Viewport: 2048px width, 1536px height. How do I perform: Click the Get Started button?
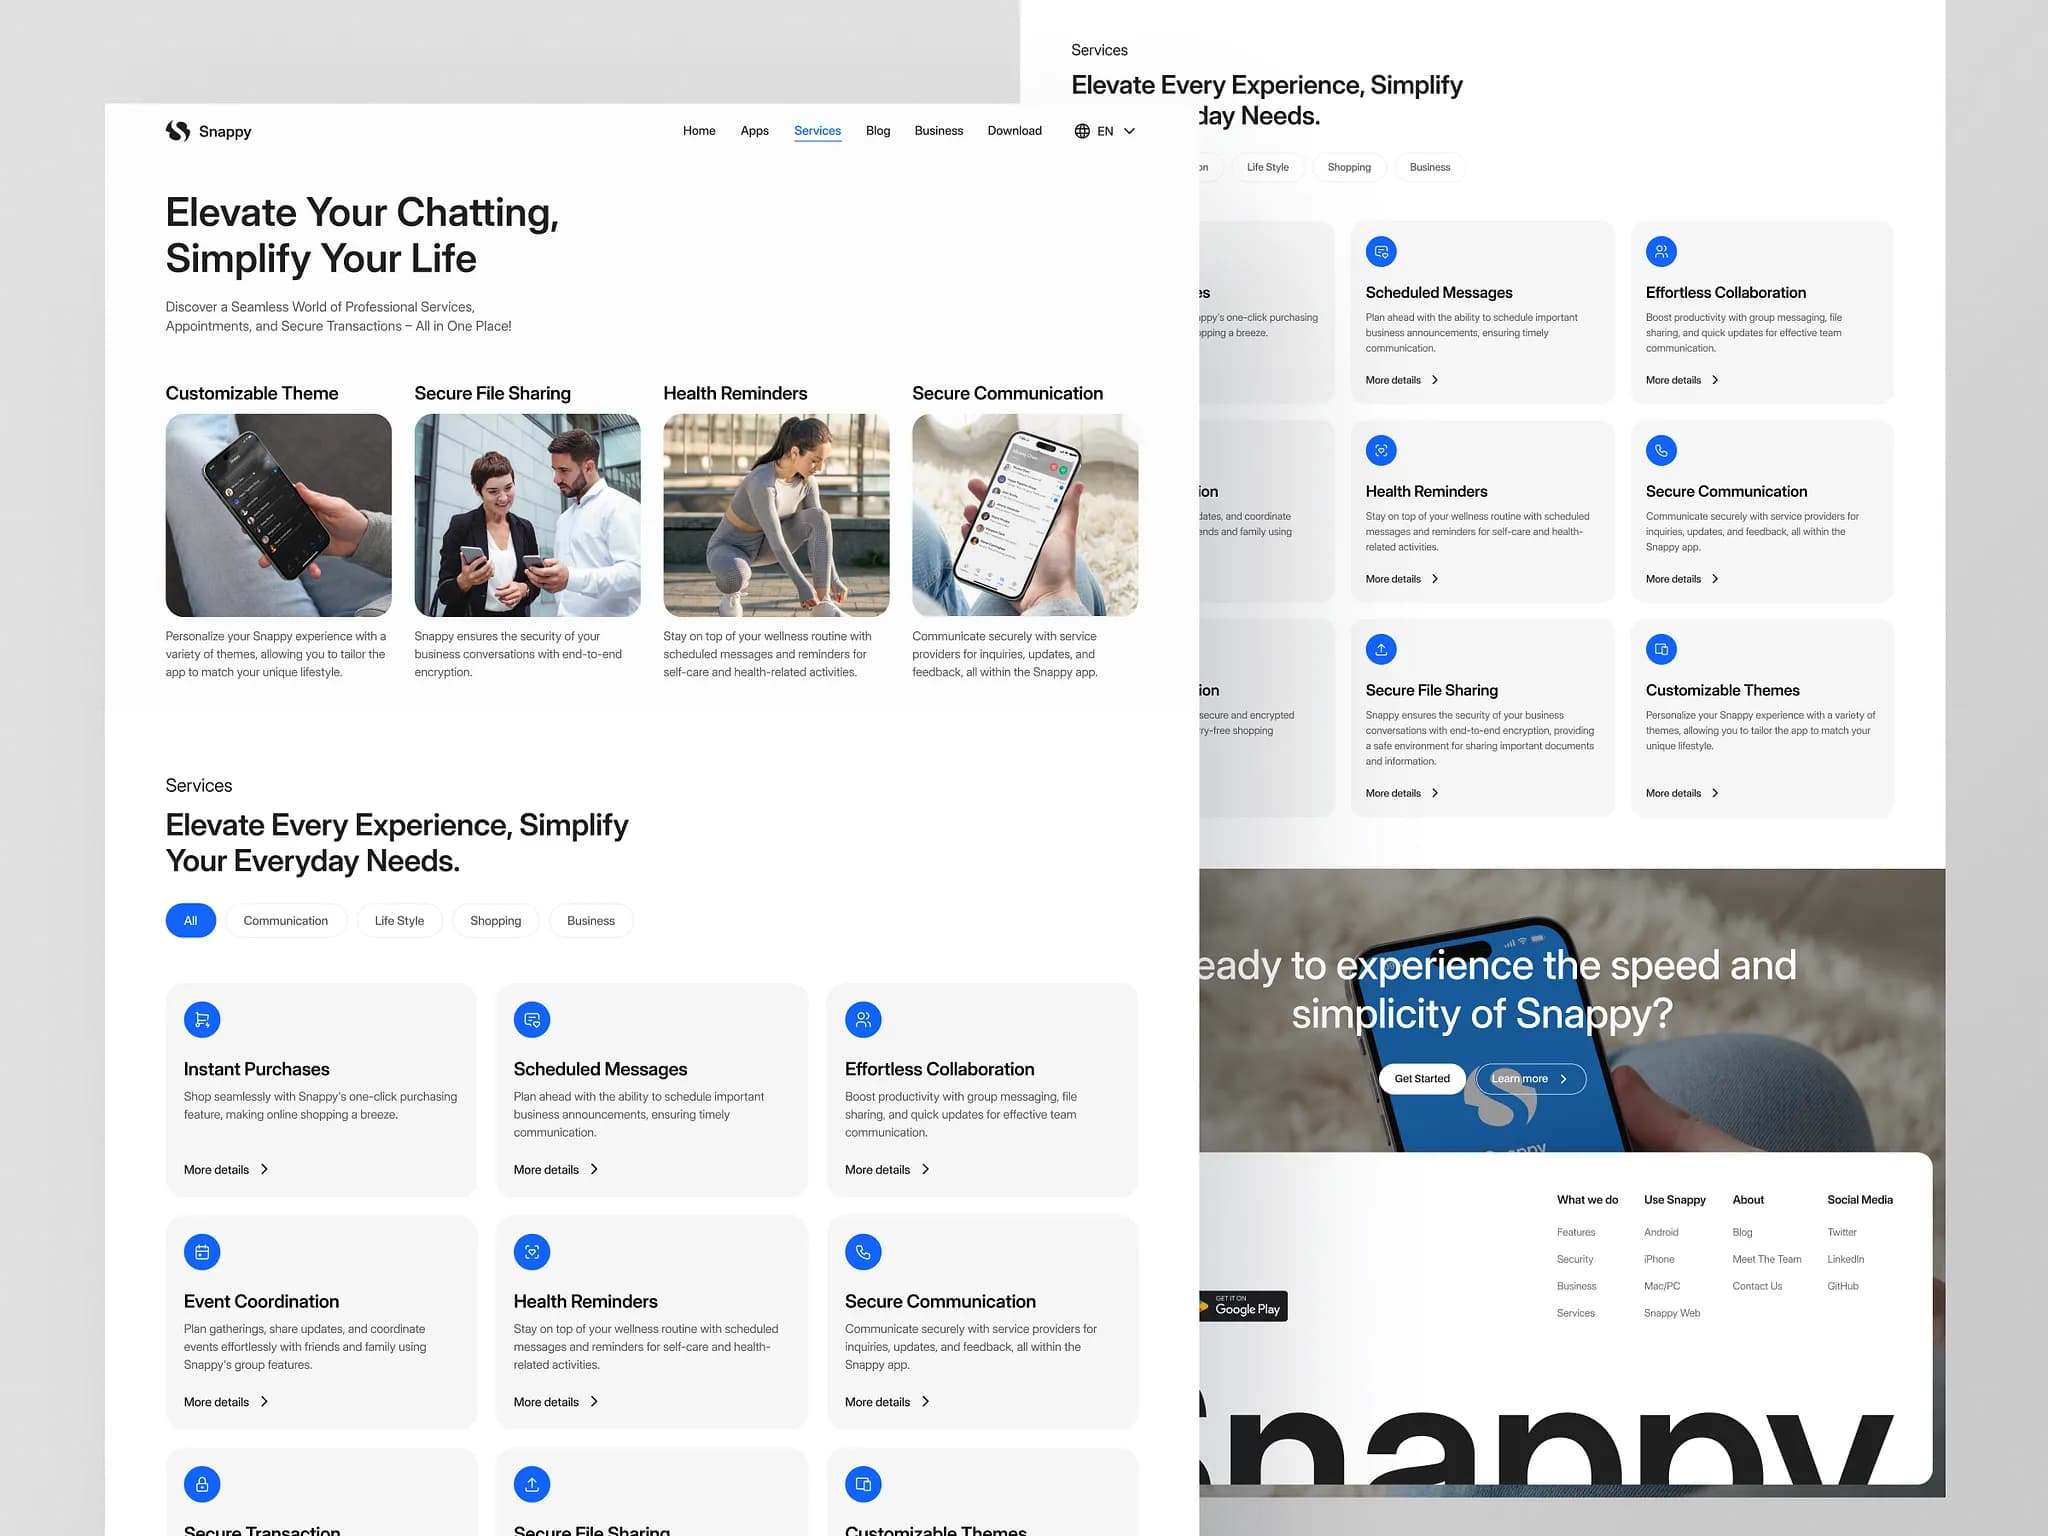point(1422,1079)
